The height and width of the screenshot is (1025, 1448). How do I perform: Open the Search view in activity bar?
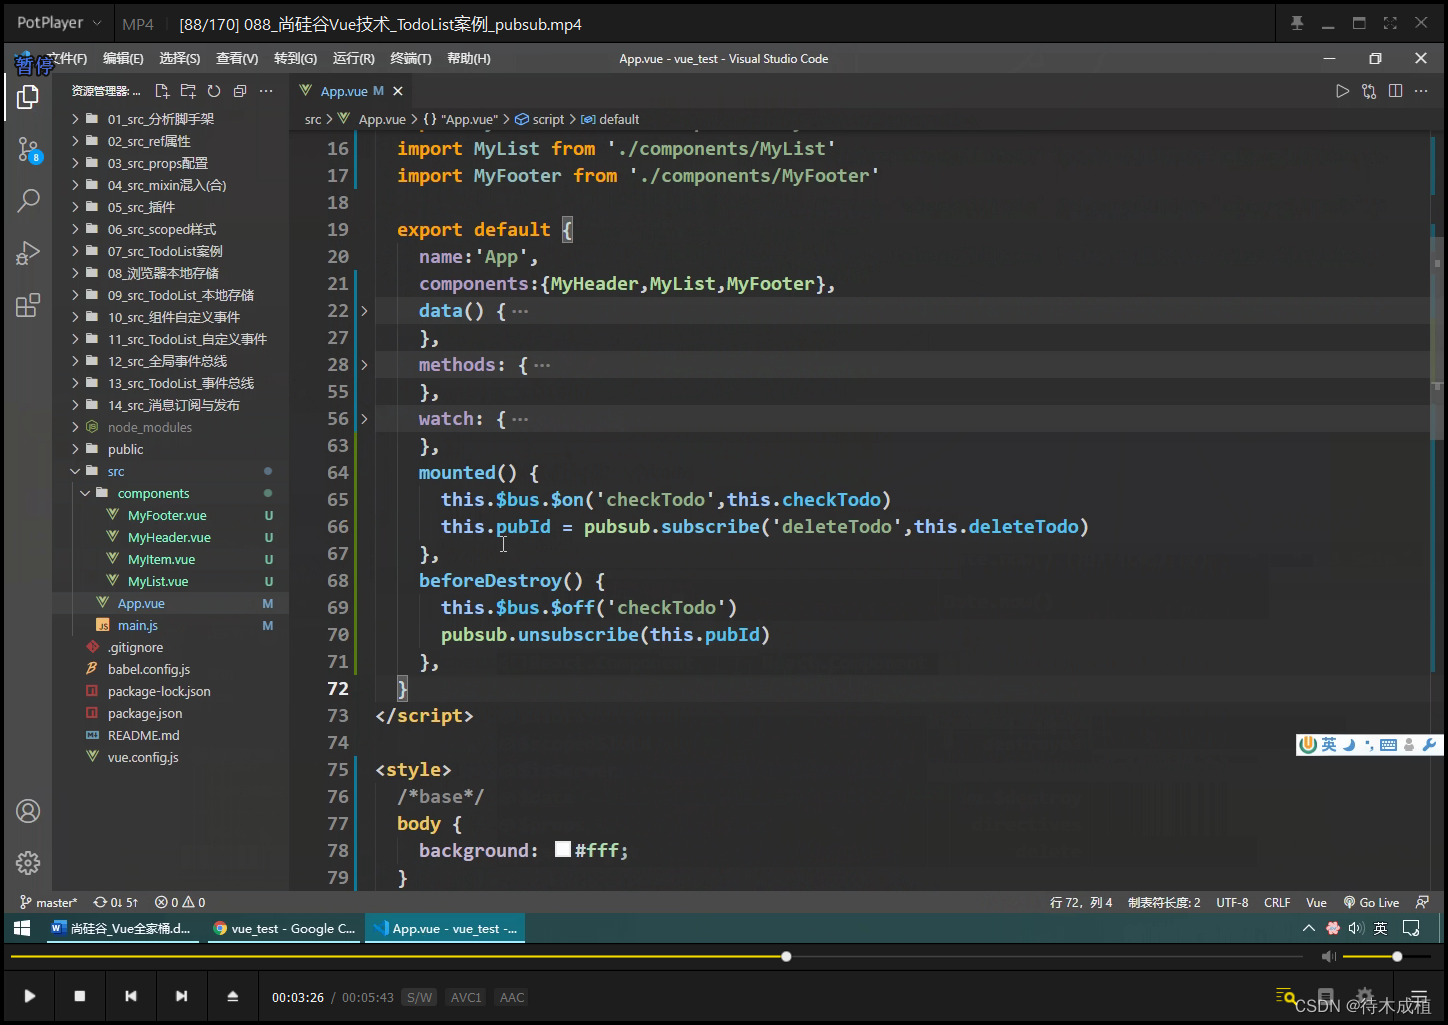click(x=28, y=200)
